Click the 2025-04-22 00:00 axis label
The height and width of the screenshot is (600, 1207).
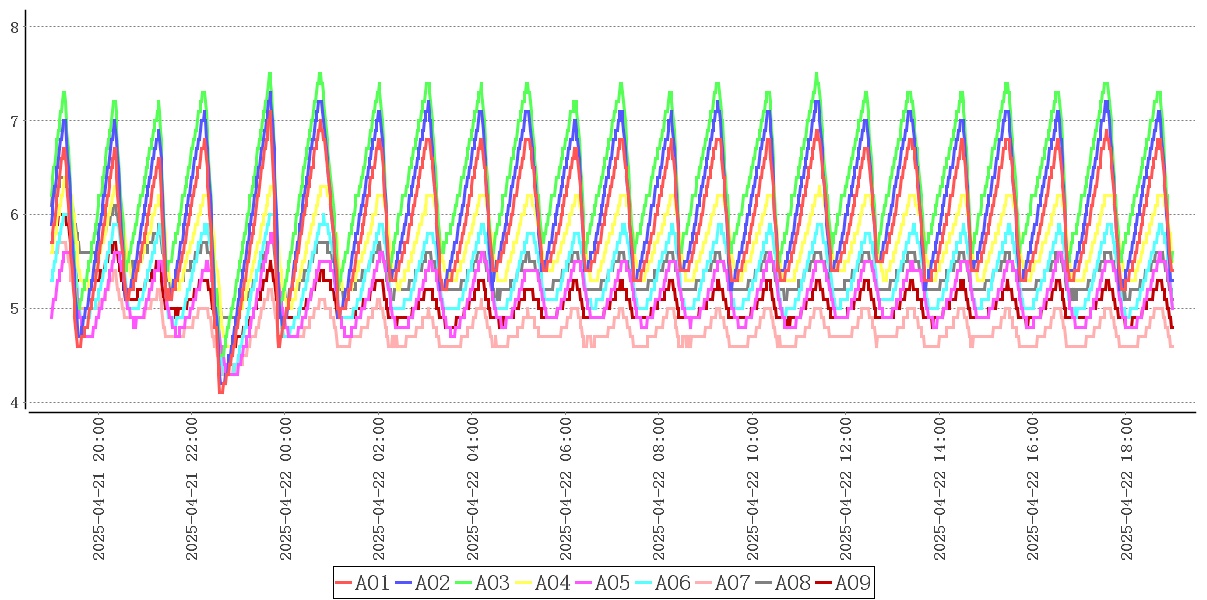pyautogui.click(x=286, y=489)
